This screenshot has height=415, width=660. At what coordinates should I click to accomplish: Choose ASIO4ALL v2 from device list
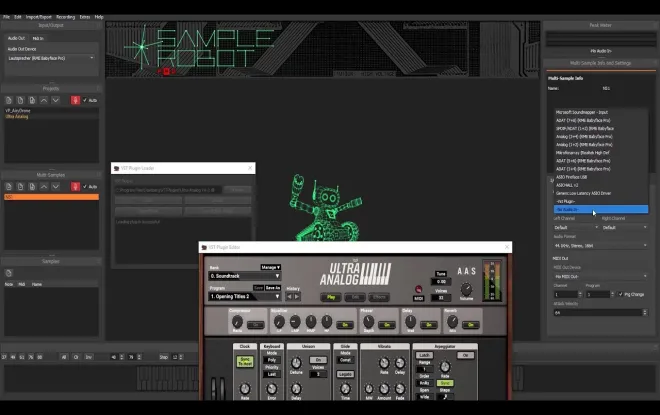coord(601,185)
